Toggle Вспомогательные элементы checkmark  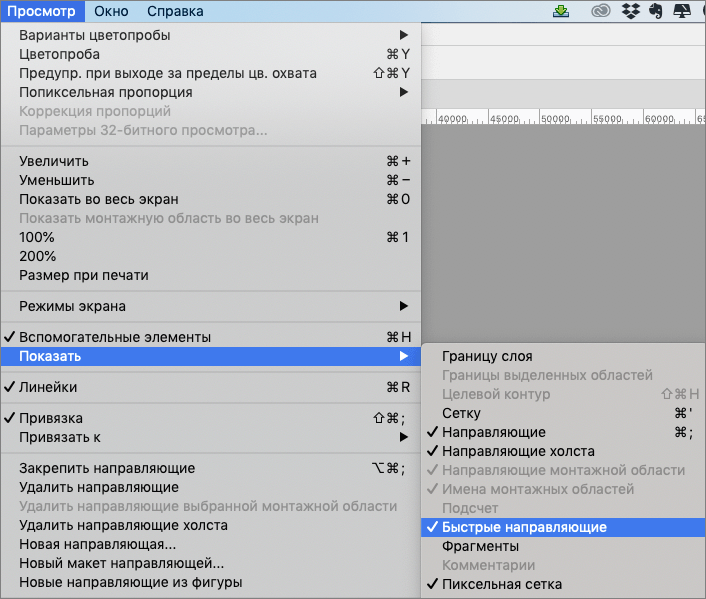211,337
